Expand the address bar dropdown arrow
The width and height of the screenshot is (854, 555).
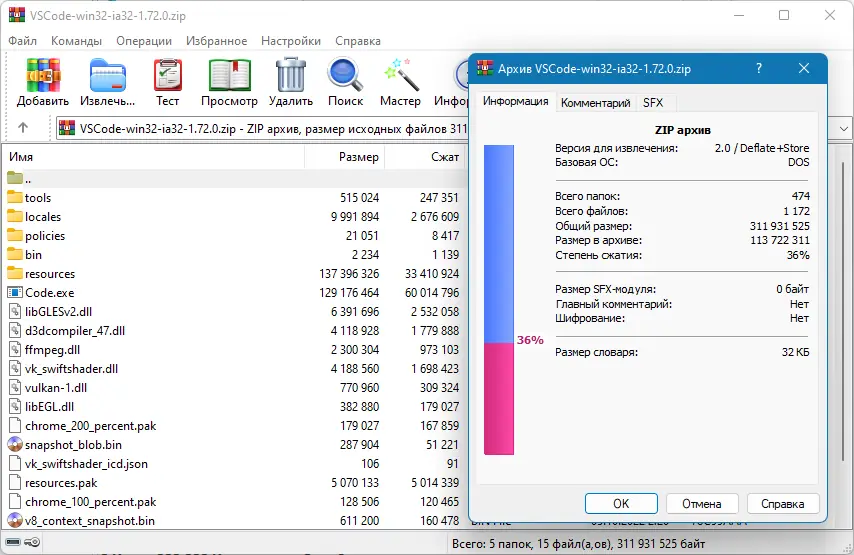pyautogui.click(x=843, y=129)
